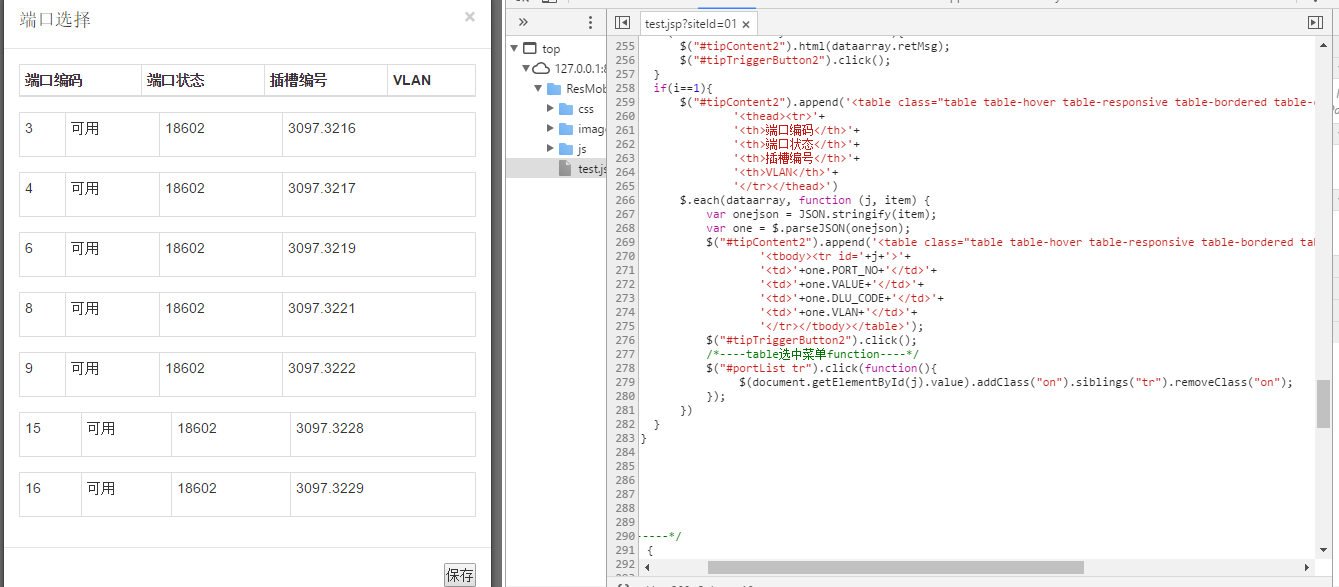1339x587 pixels.
Task: Click the 插槽编号 column header
Action: (x=326, y=80)
